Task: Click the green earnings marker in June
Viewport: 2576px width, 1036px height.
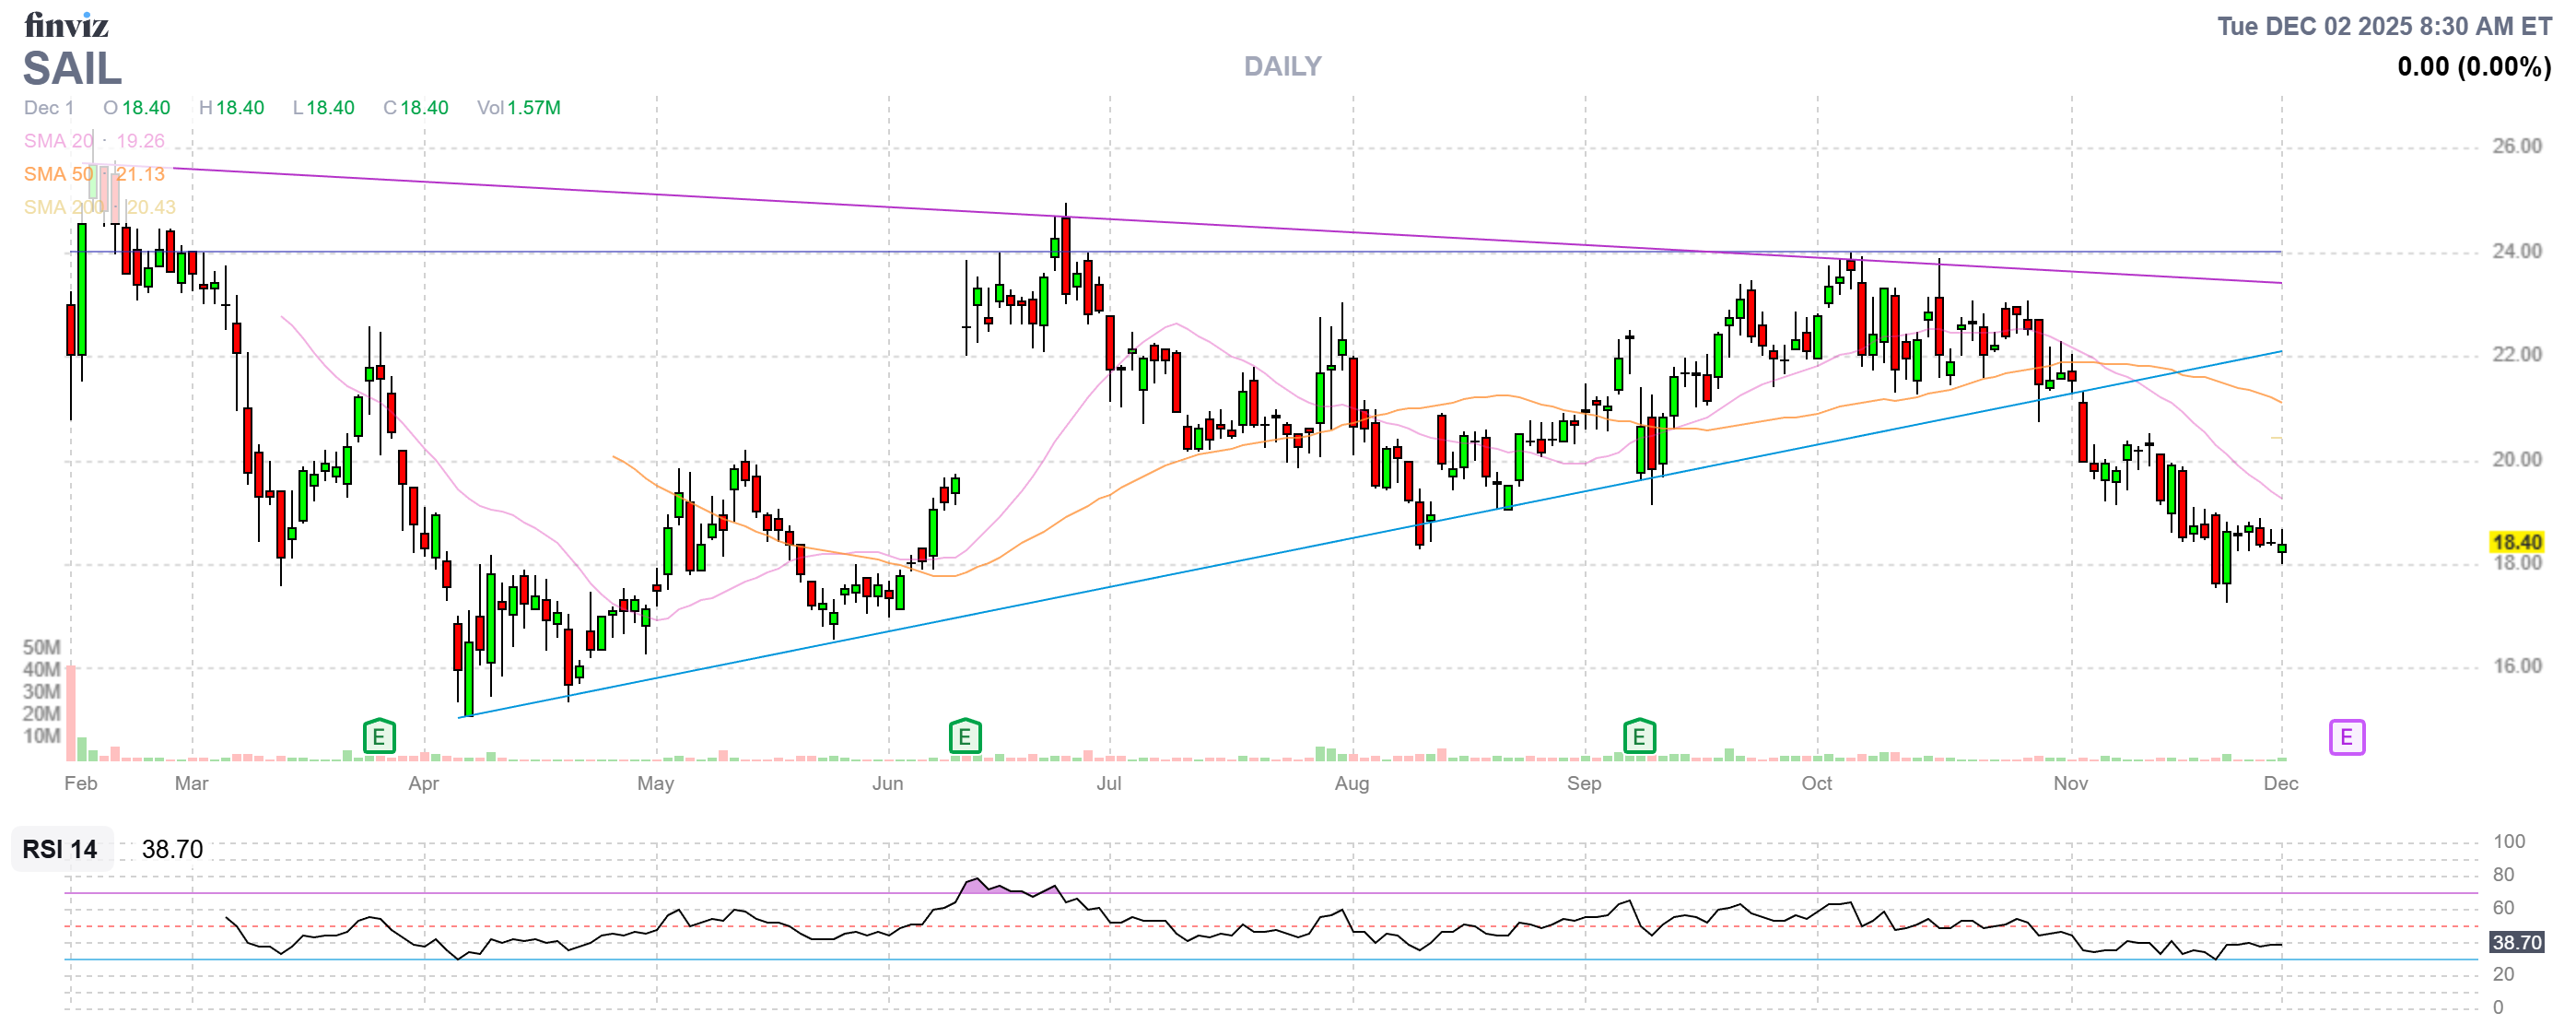Action: [x=964, y=738]
